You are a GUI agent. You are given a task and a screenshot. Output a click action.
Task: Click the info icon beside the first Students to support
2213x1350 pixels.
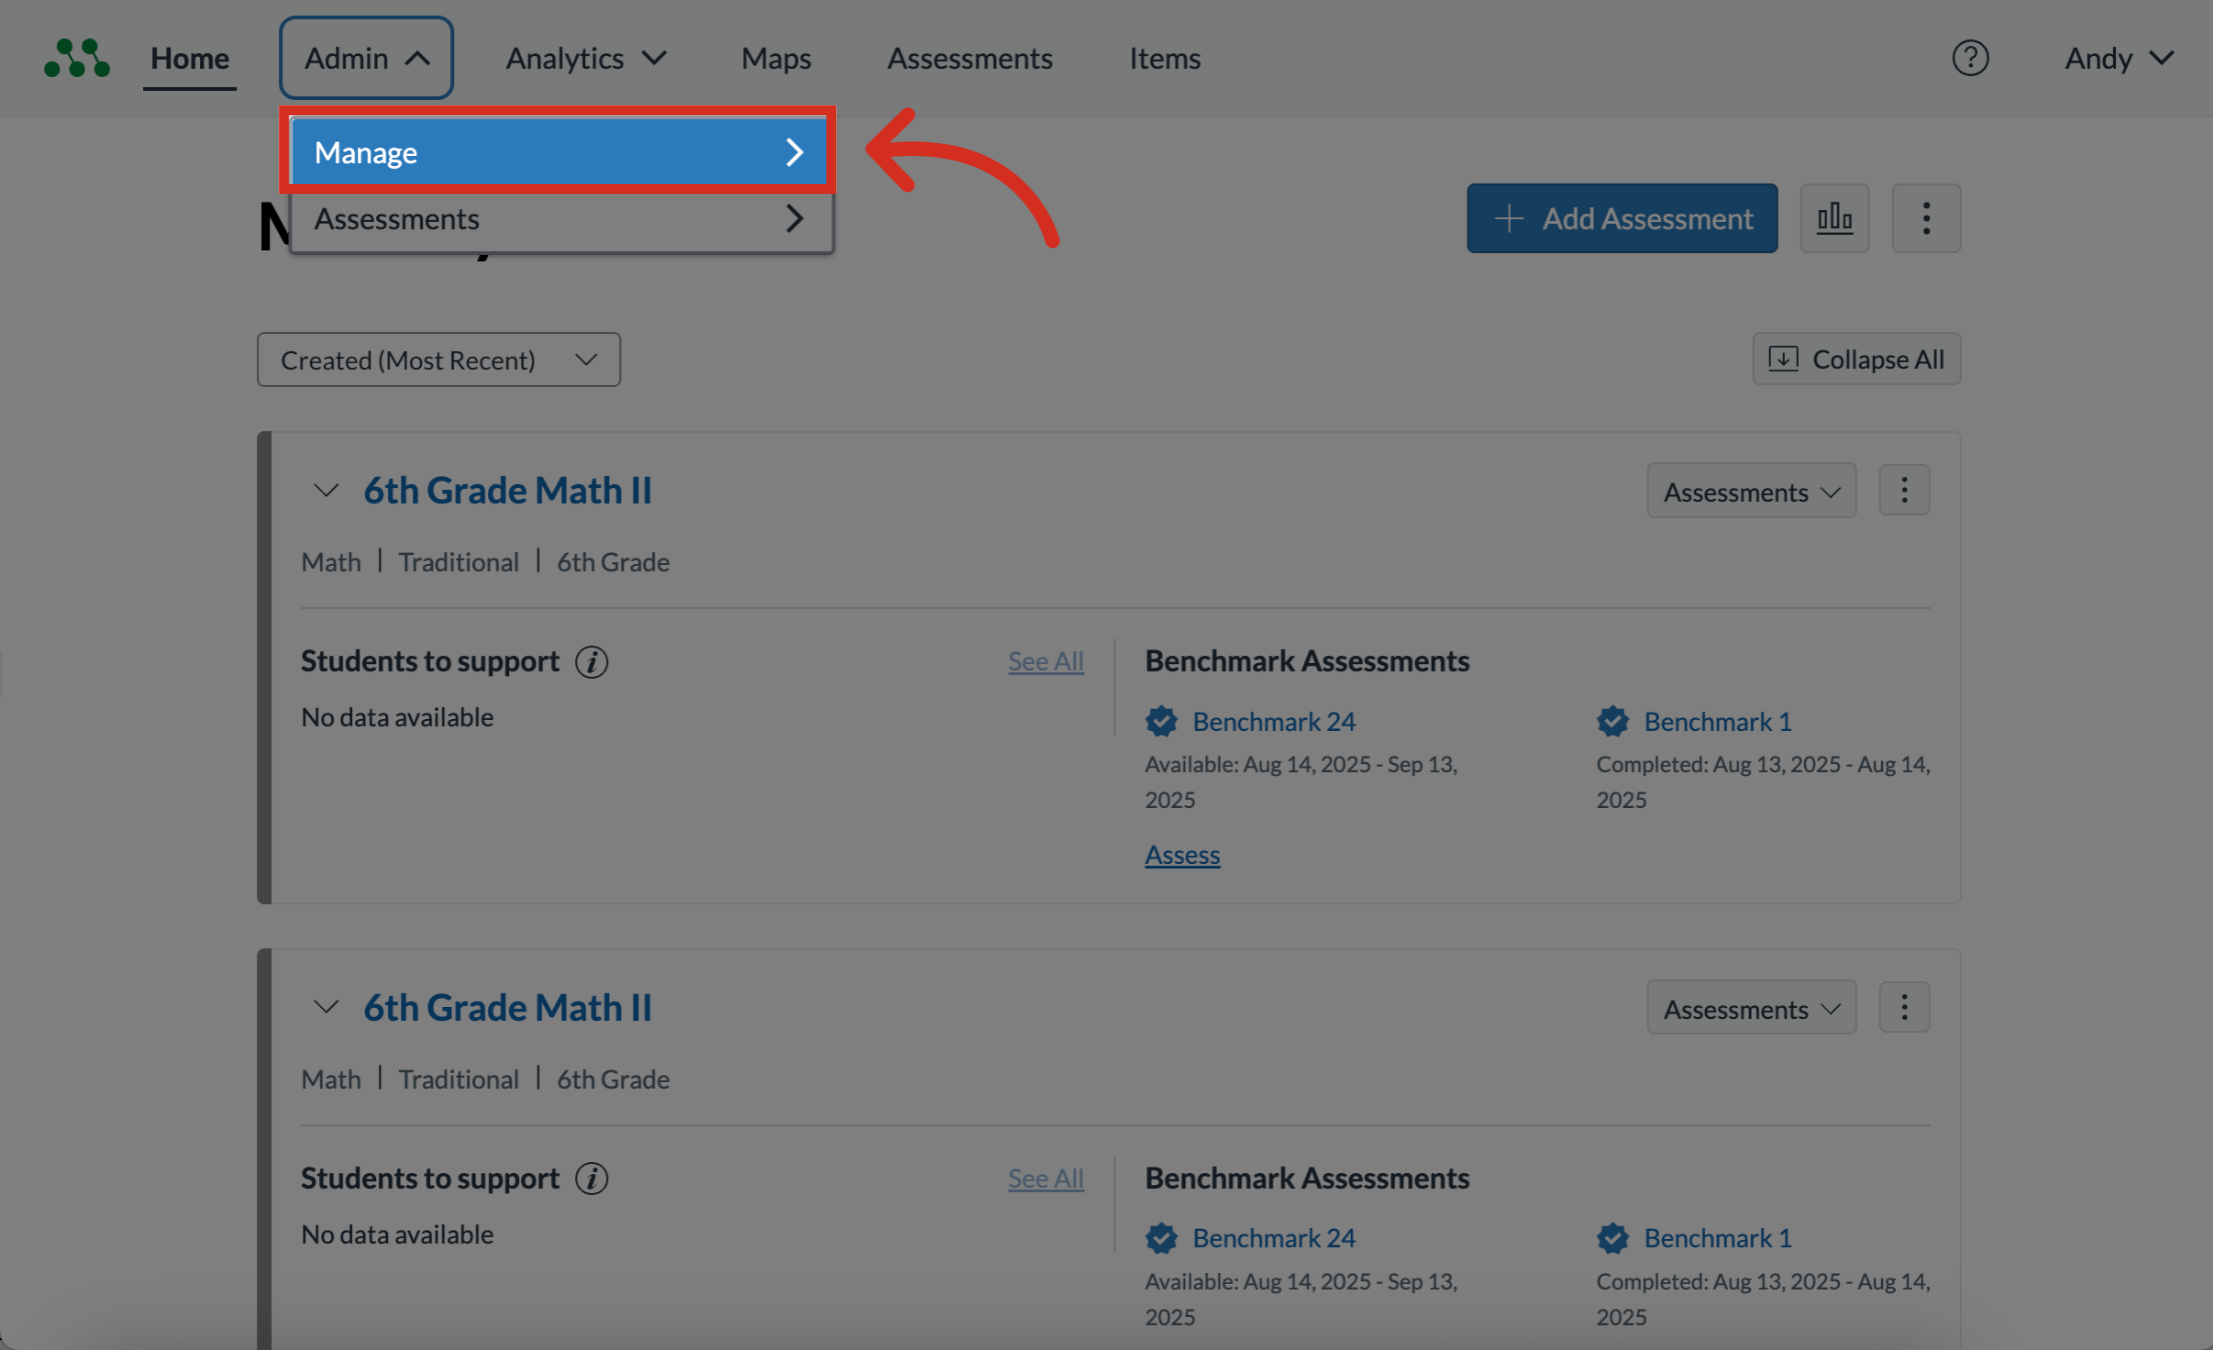pos(591,661)
